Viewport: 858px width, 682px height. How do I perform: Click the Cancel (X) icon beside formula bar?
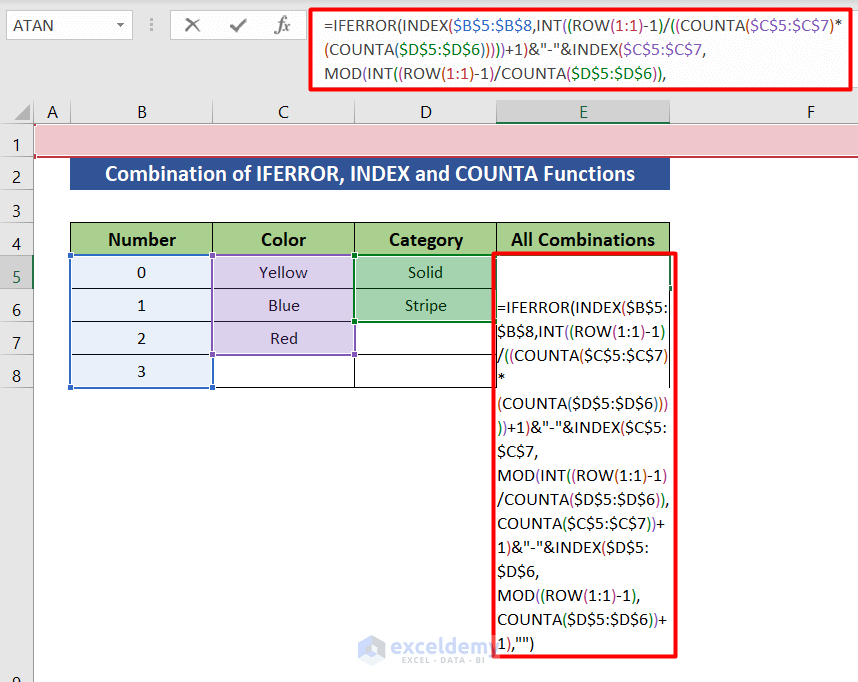pyautogui.click(x=192, y=24)
